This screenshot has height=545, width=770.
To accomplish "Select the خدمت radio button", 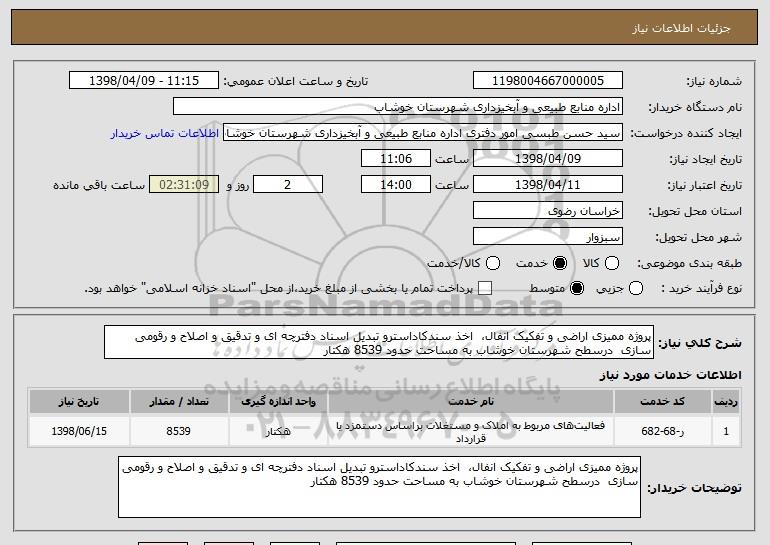I will 560,263.
